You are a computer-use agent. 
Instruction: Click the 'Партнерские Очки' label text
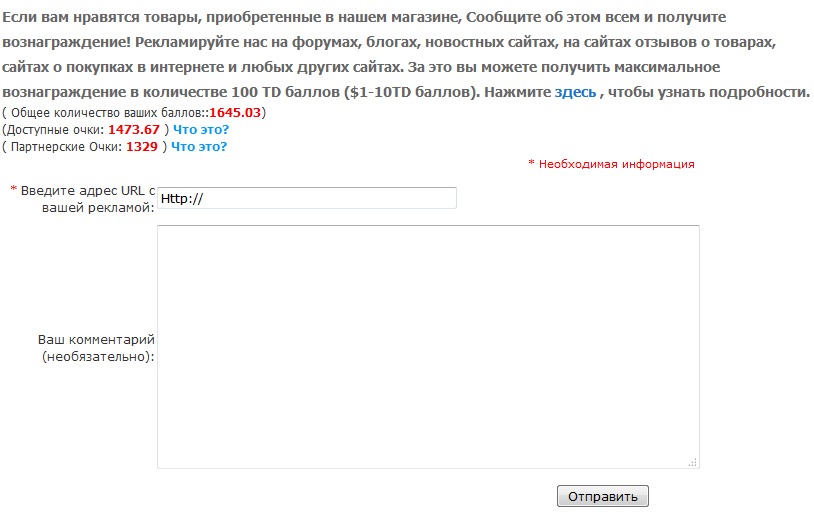tap(65, 147)
